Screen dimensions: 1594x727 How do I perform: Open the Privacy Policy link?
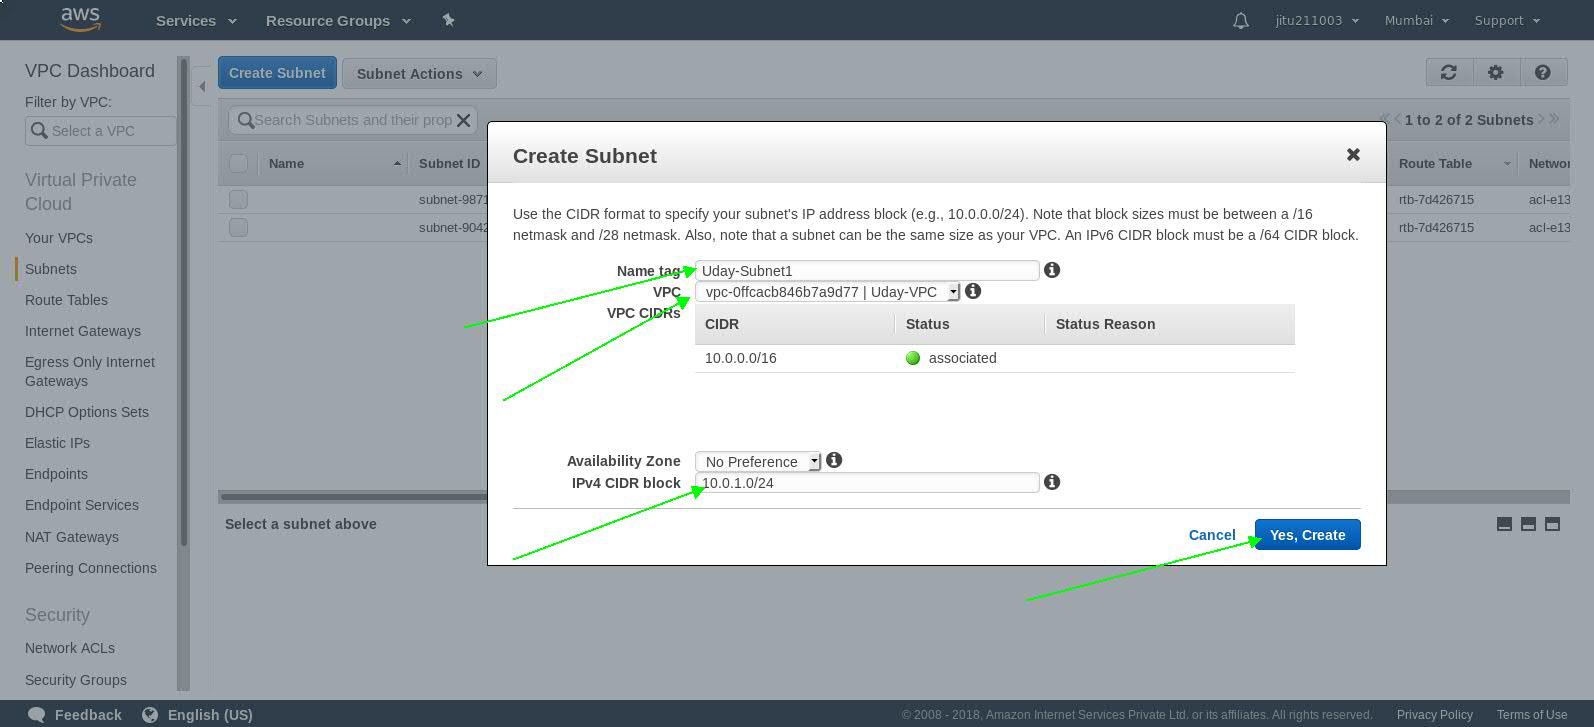tap(1434, 714)
